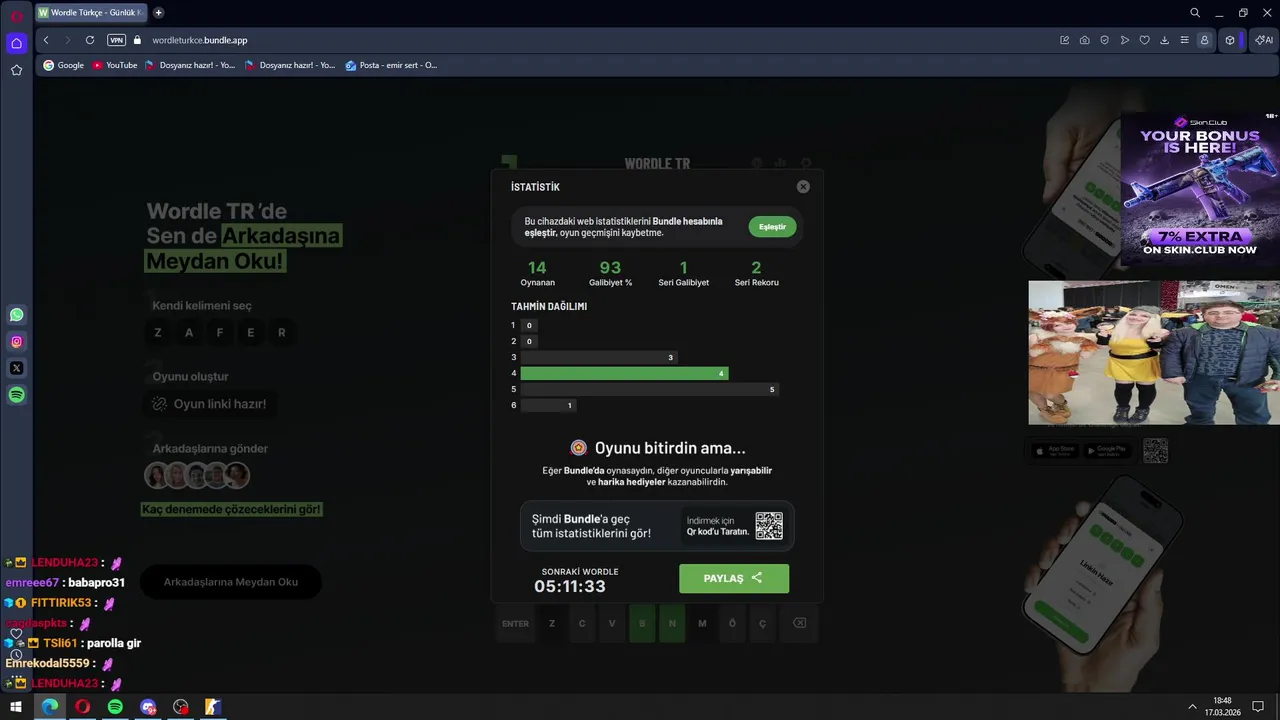Click the site padlock security icon

[138, 40]
